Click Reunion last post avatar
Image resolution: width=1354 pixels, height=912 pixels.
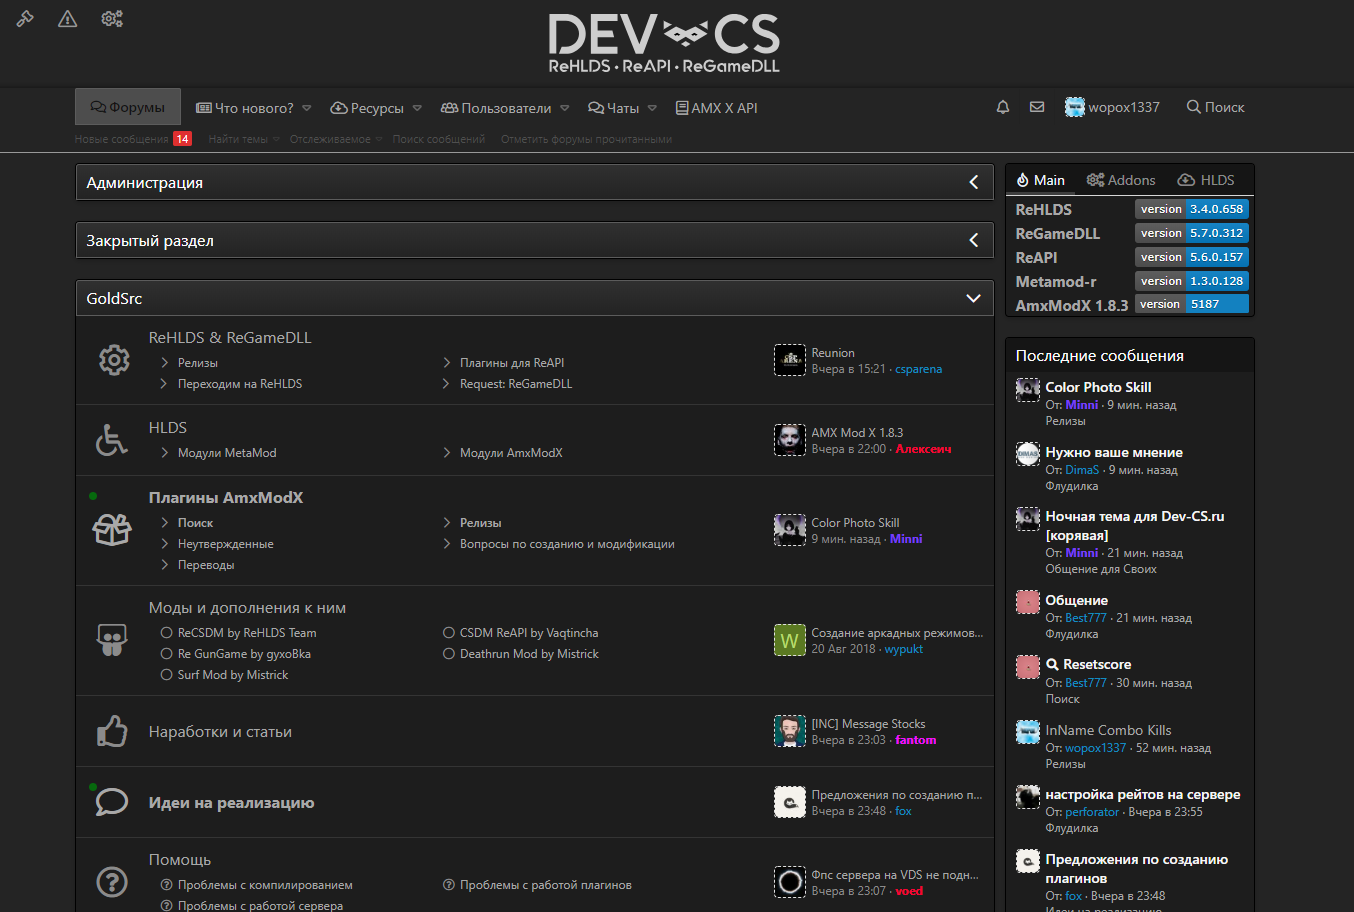(790, 360)
